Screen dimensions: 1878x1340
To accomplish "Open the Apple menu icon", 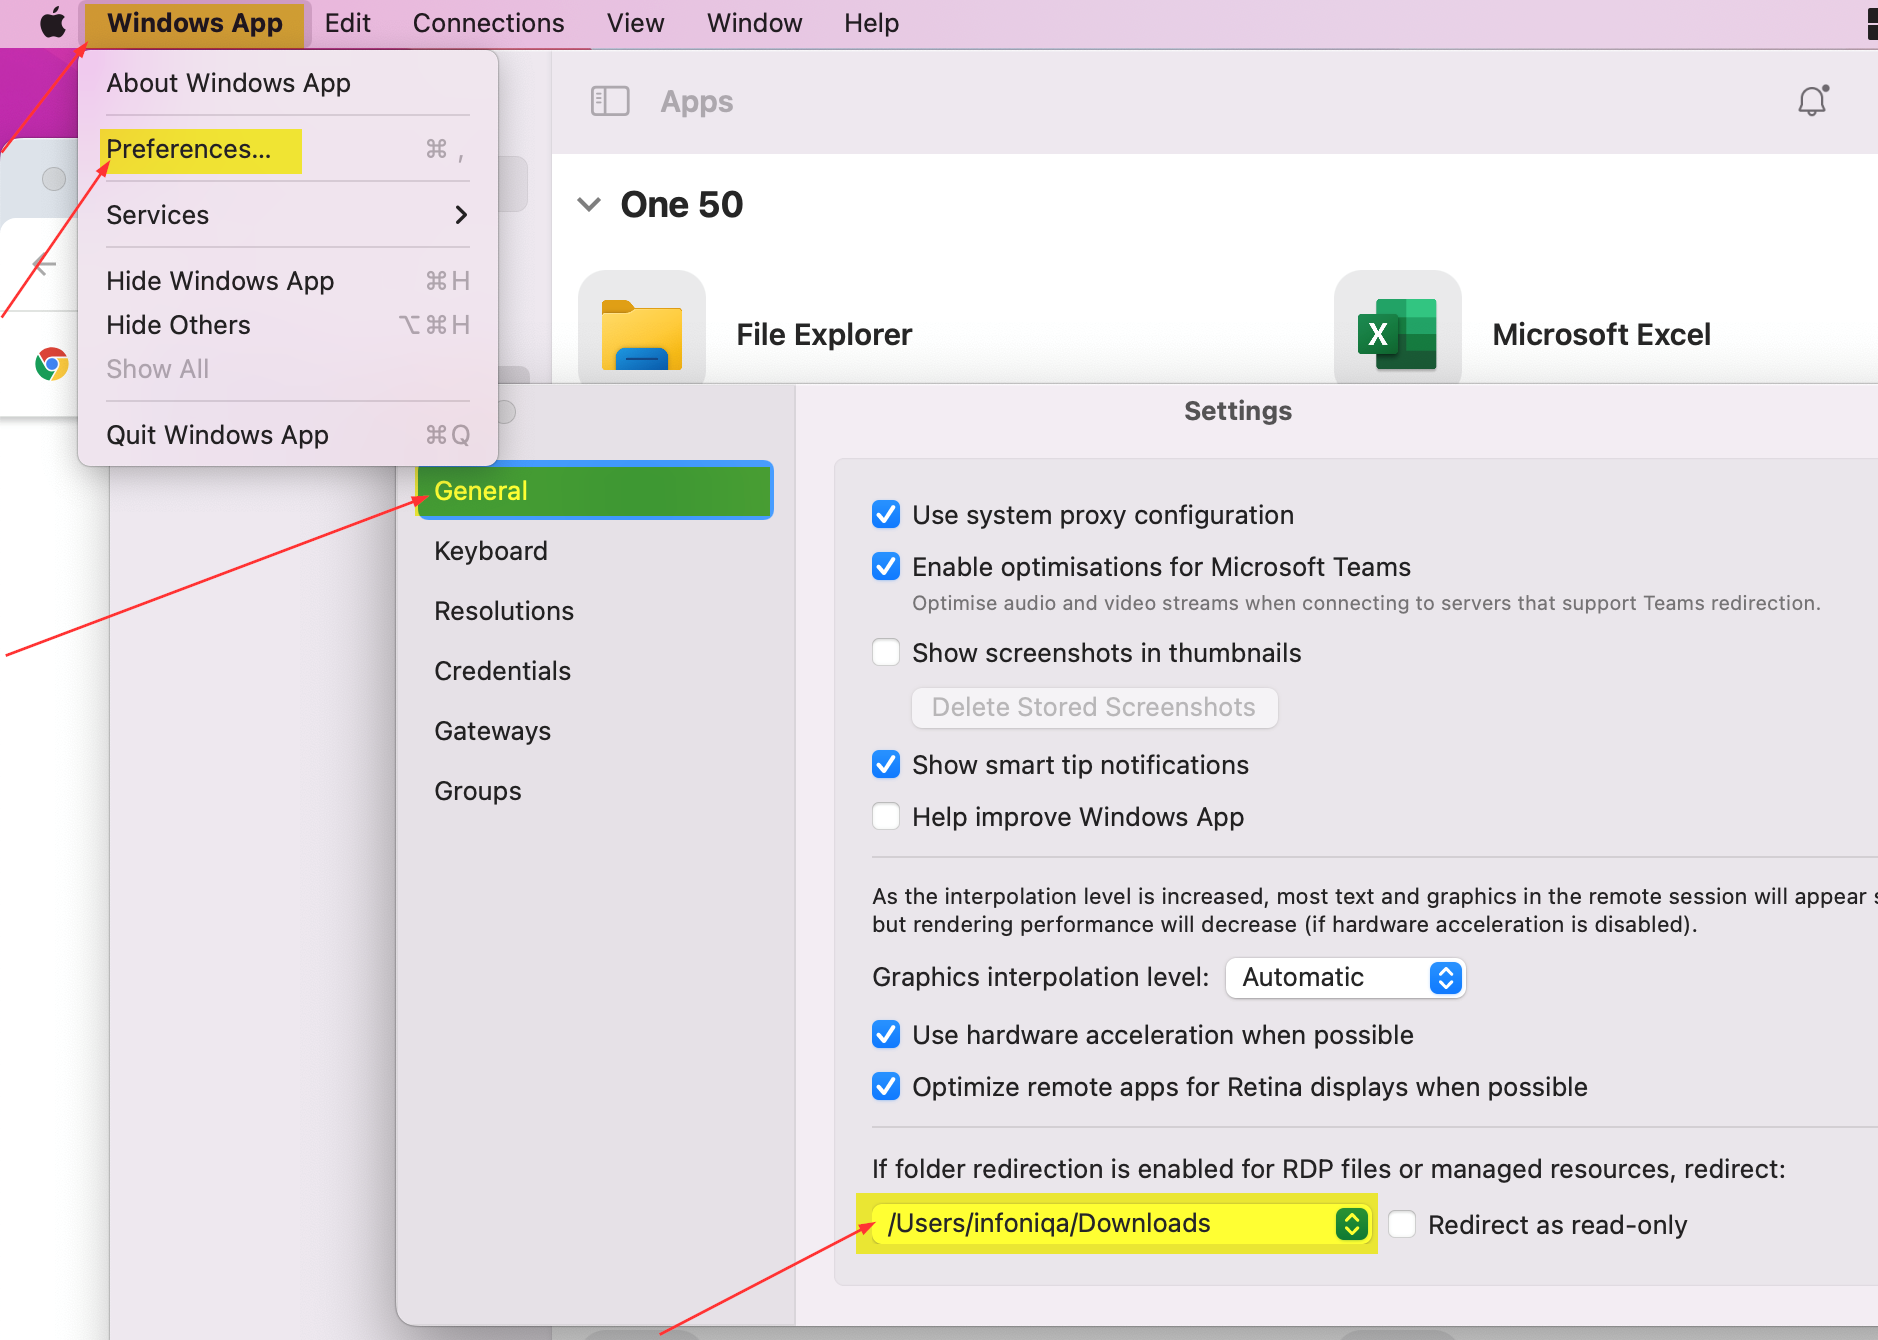I will click(52, 22).
